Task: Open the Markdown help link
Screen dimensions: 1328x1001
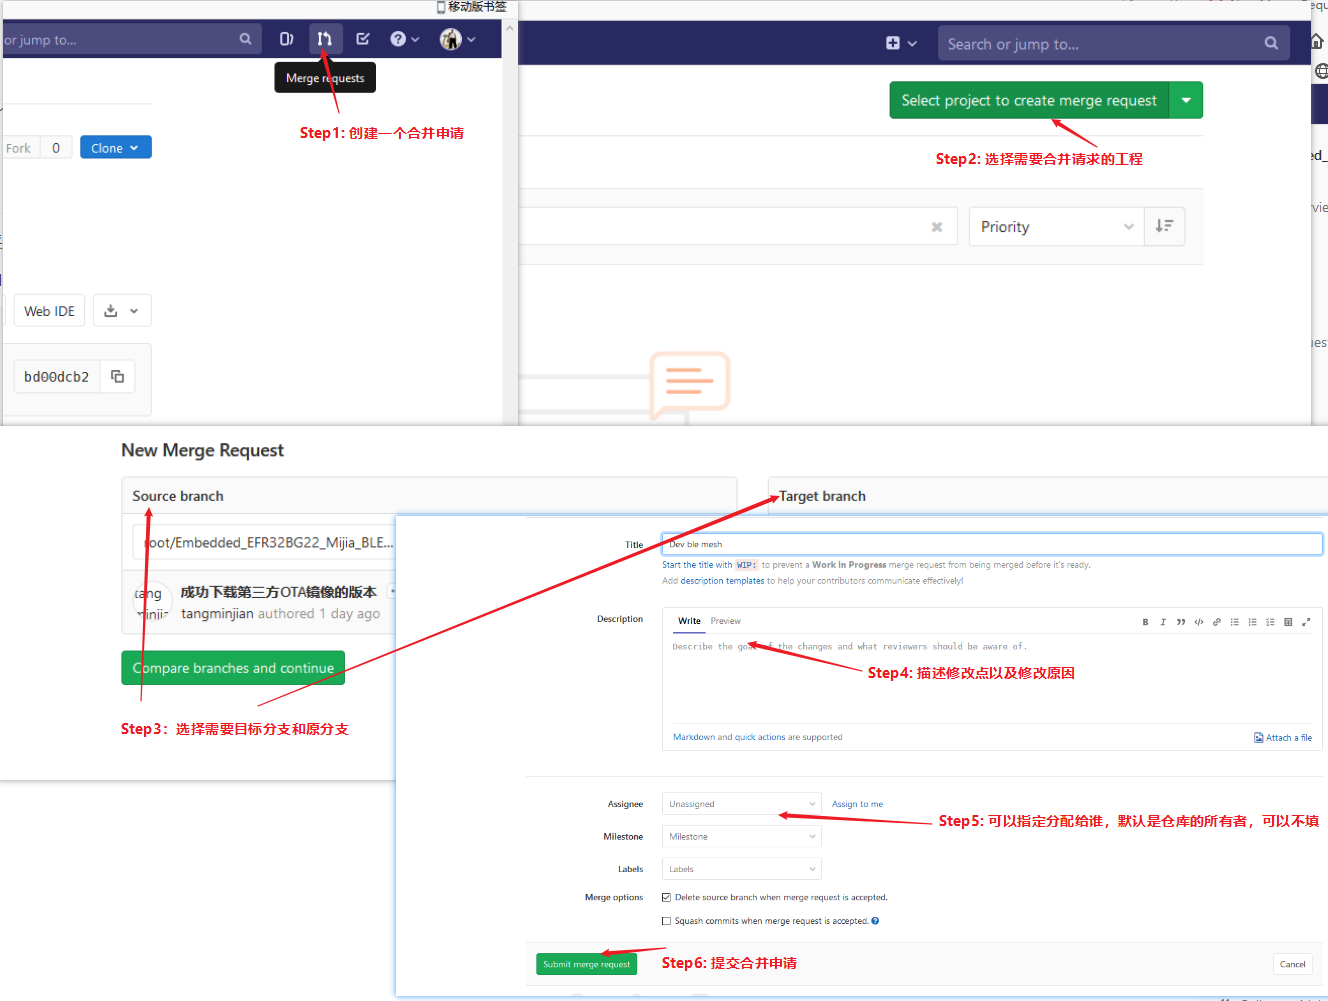Action: point(694,737)
